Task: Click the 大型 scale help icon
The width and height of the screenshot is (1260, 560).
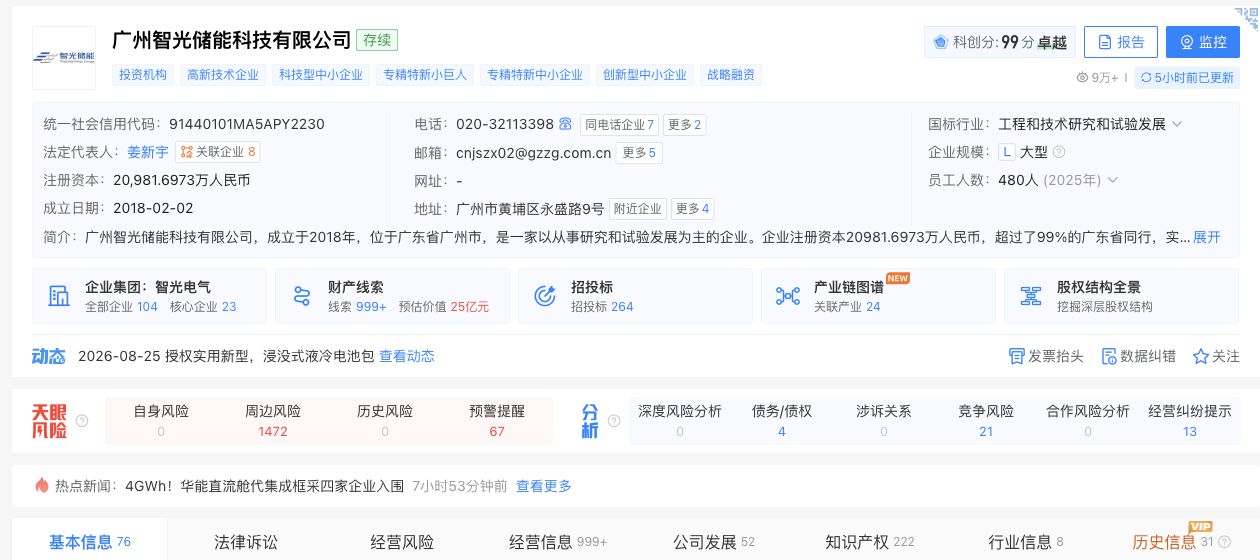Action: 1059,152
